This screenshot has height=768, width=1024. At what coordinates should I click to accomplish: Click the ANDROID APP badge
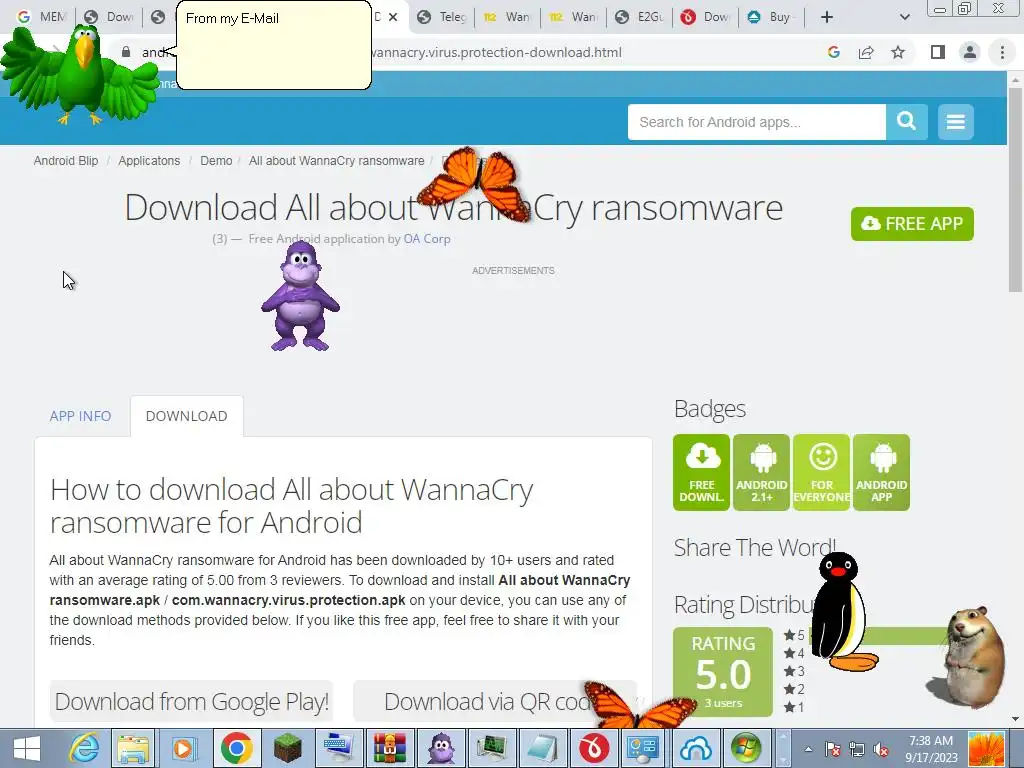(x=882, y=472)
